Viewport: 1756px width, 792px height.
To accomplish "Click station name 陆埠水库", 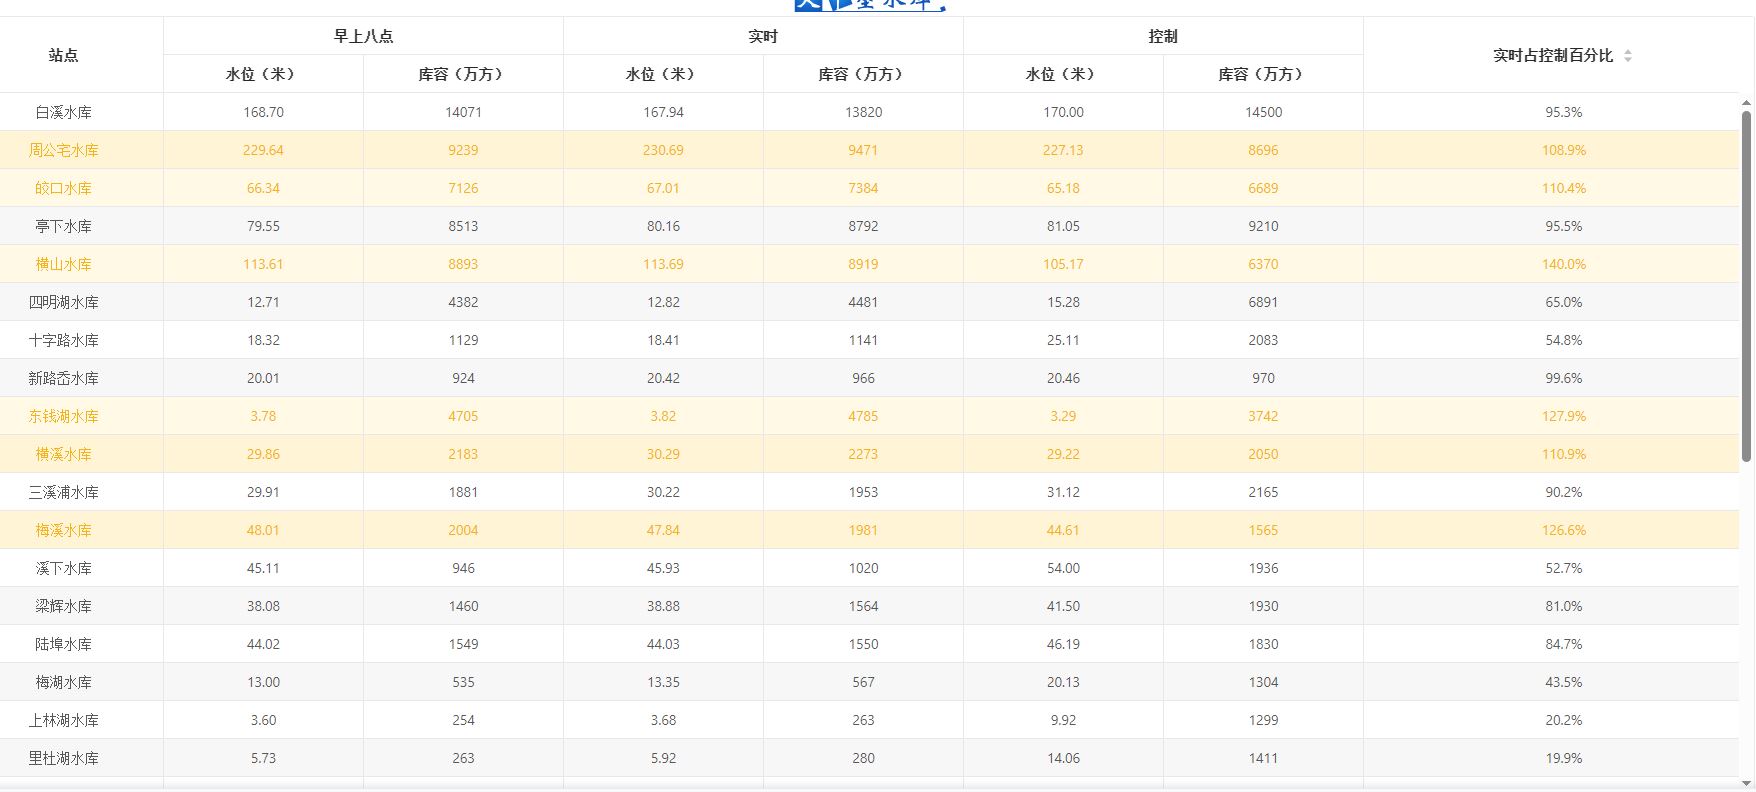I will [x=63, y=644].
